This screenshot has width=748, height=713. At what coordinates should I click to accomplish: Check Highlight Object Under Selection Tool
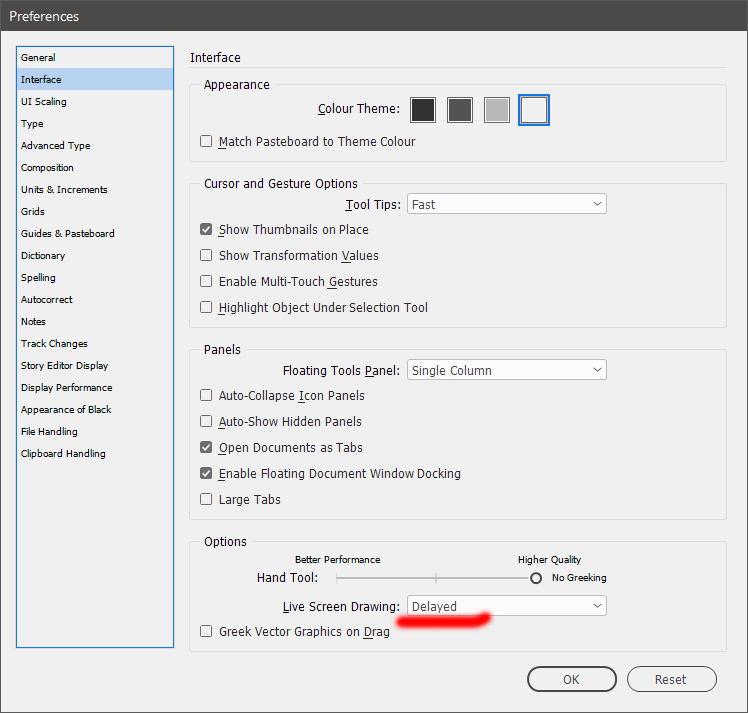click(206, 307)
